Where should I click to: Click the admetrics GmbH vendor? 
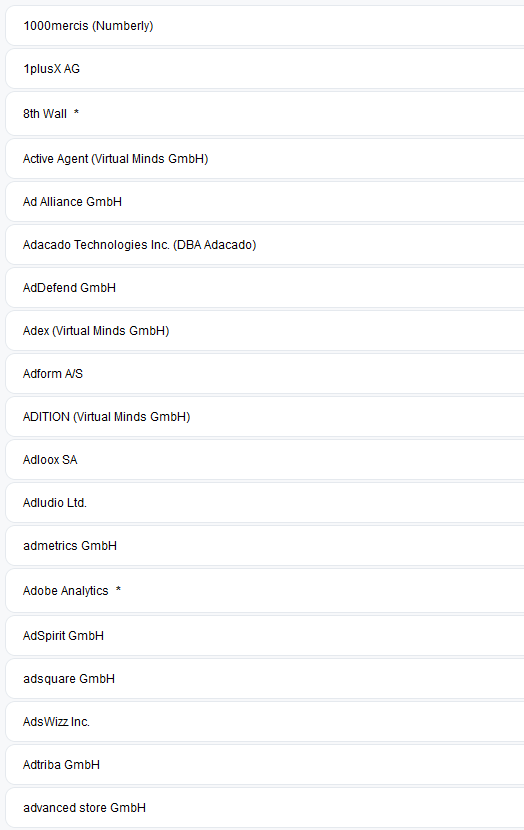265,545
